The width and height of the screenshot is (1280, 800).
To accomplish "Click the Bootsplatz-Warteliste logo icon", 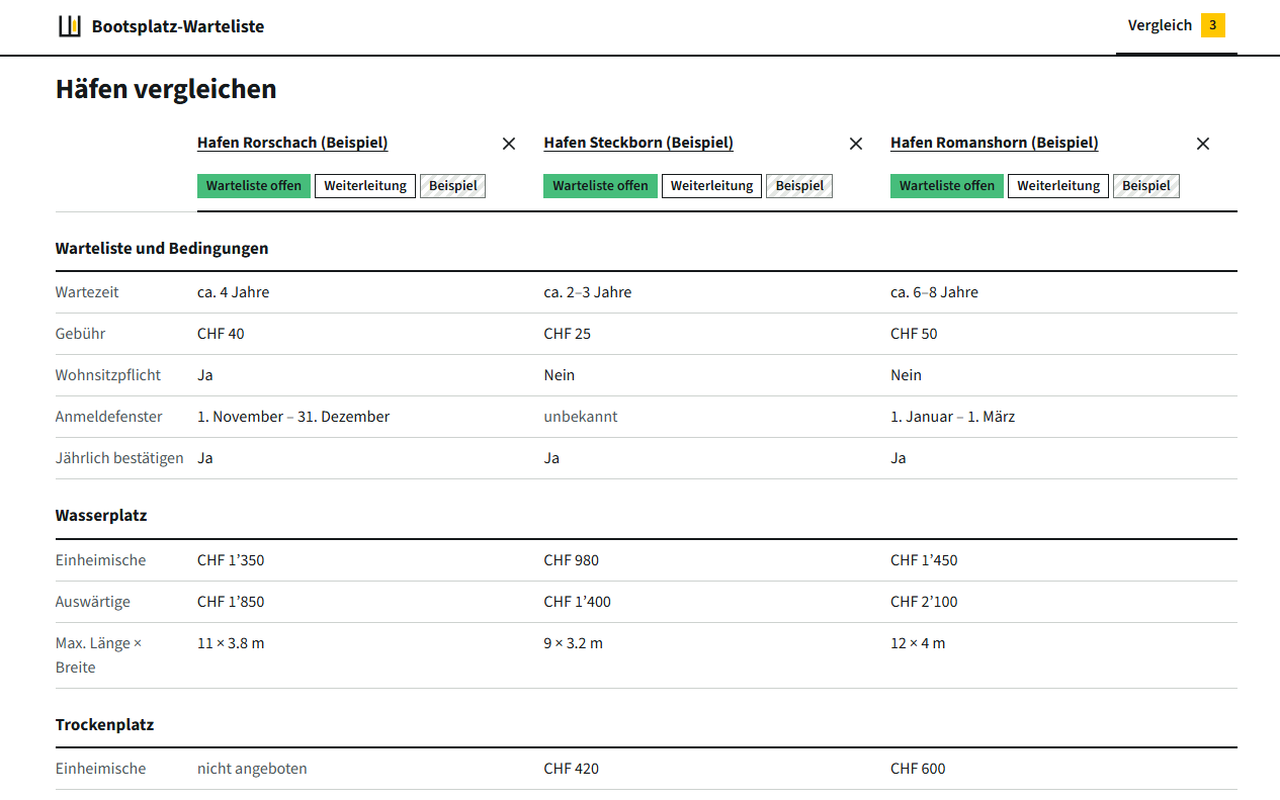I will pyautogui.click(x=69, y=26).
